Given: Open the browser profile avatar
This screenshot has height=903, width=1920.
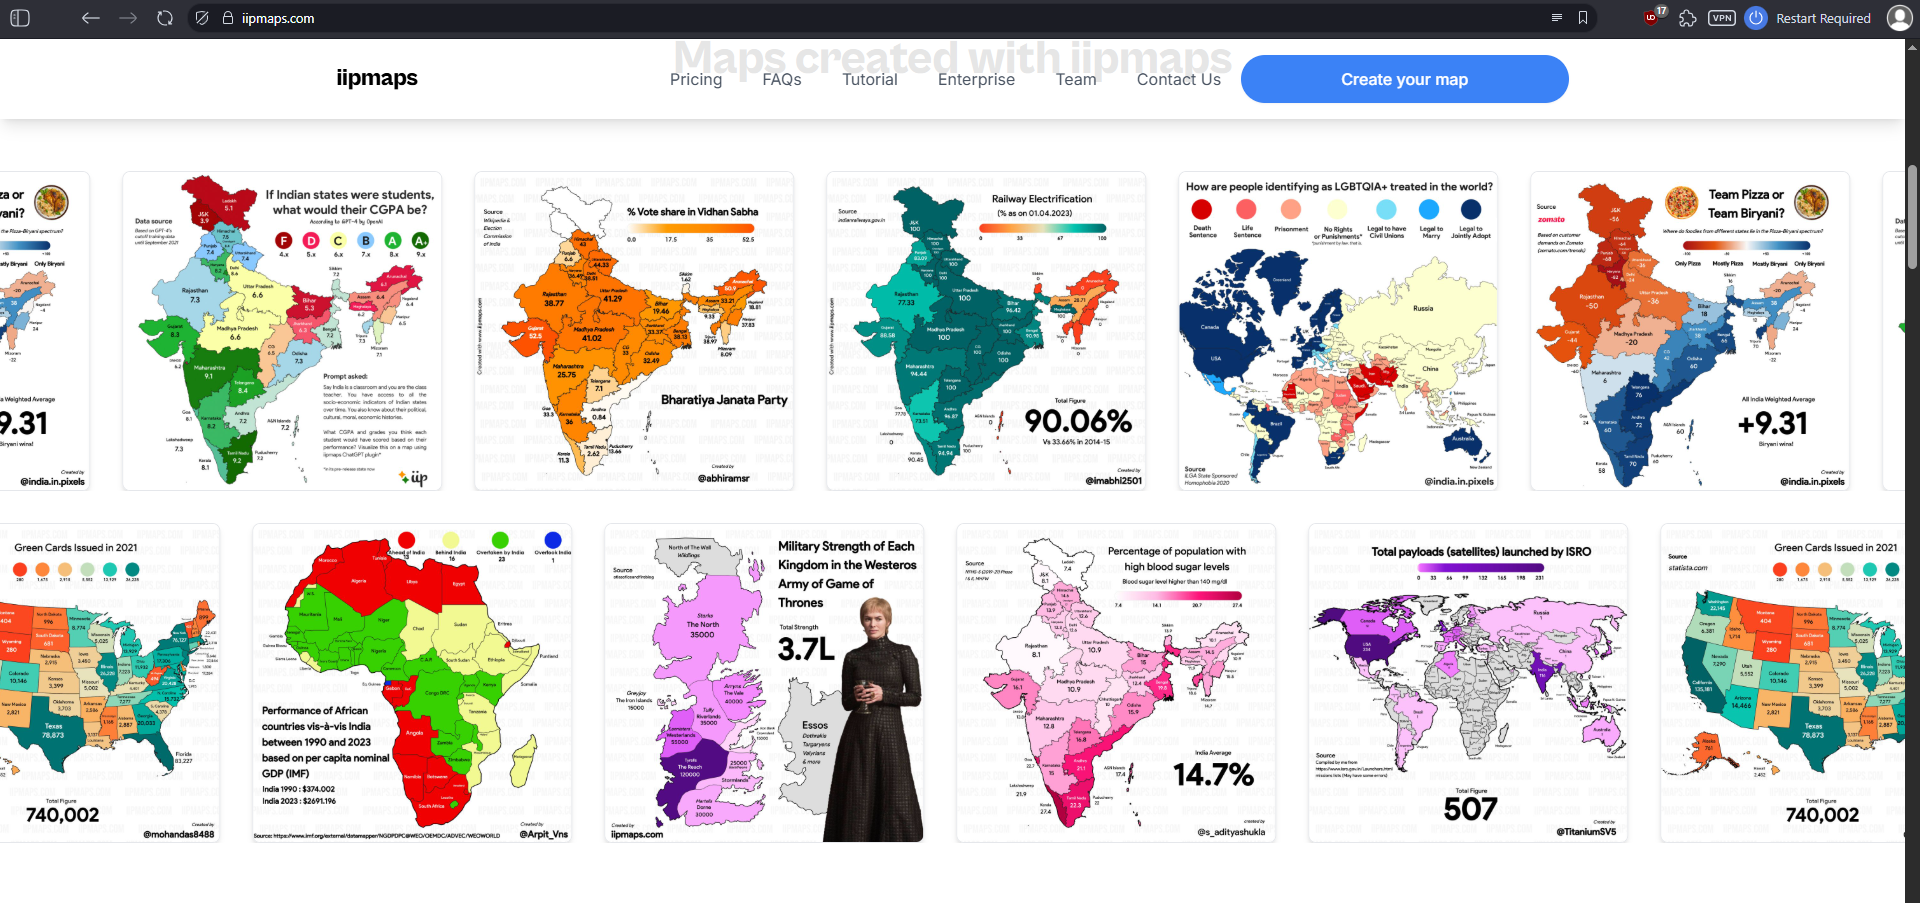Looking at the screenshot, I should [x=1899, y=18].
